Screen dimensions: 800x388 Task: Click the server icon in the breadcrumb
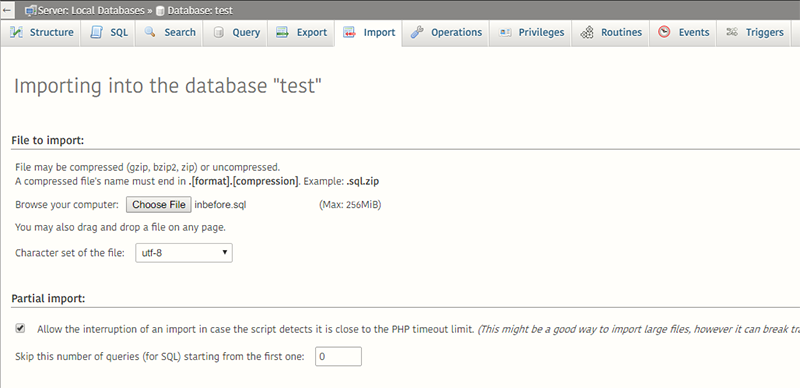pyautogui.click(x=31, y=10)
